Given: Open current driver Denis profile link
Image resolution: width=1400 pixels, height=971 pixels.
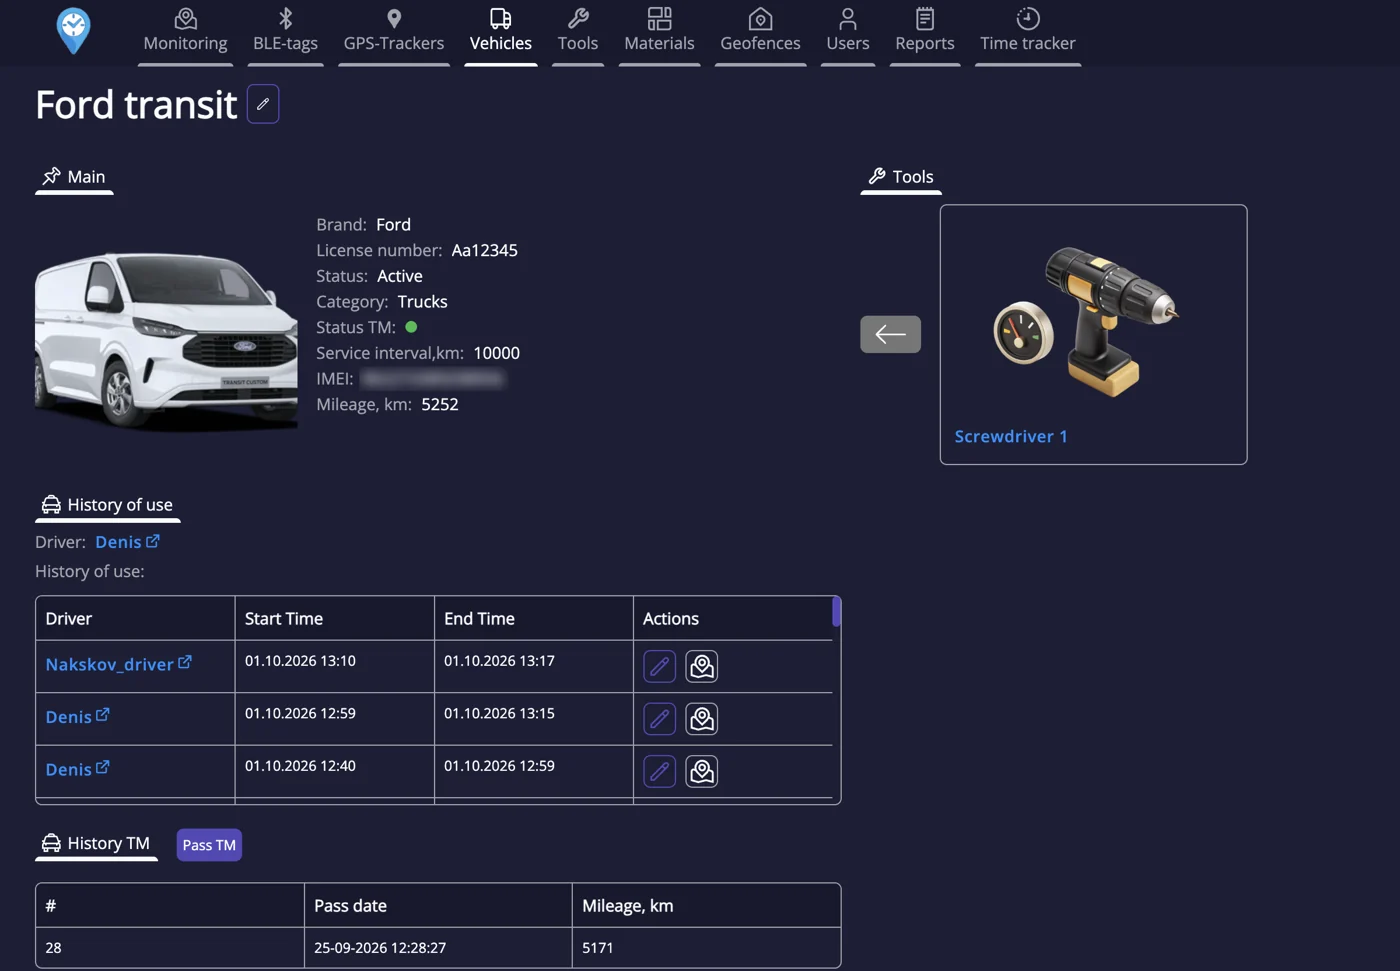Looking at the screenshot, I should click(x=127, y=542).
